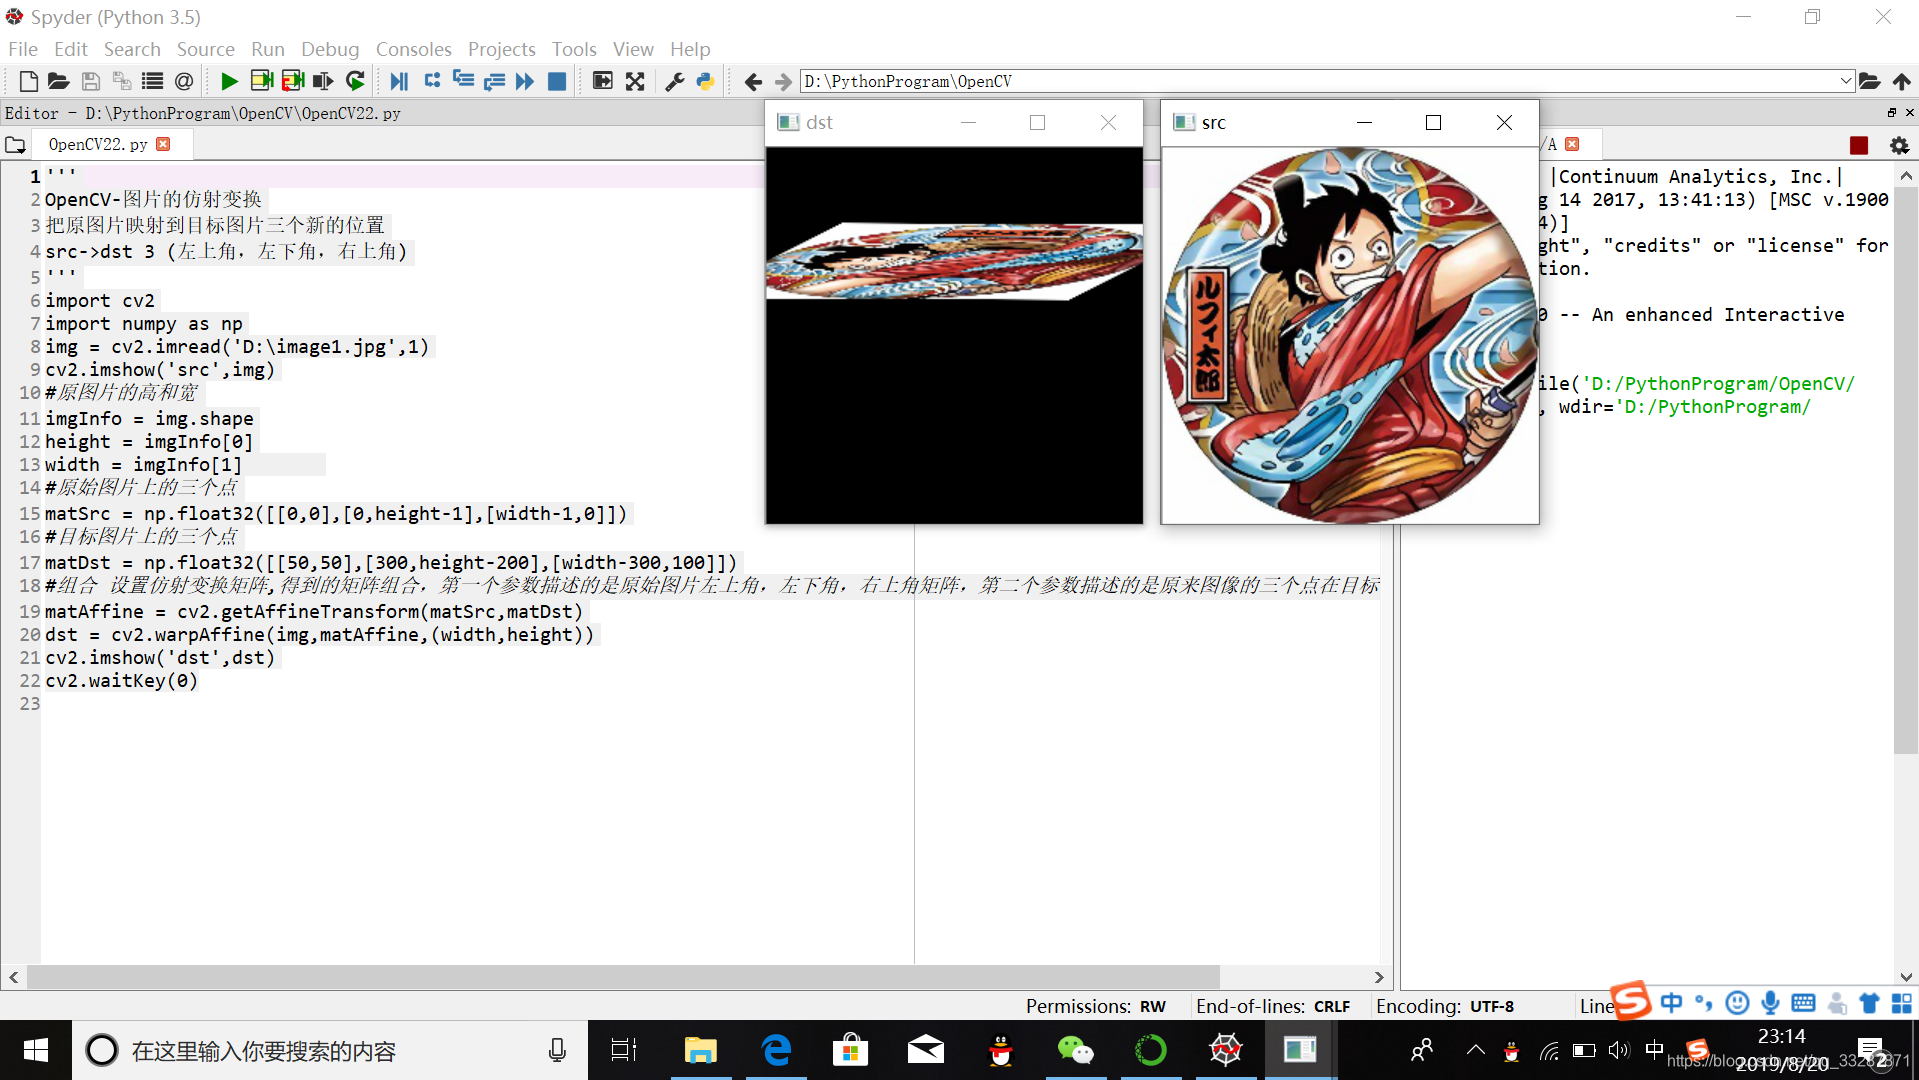Image resolution: width=1919 pixels, height=1080 pixels.
Task: Save all open files
Action: [121, 81]
